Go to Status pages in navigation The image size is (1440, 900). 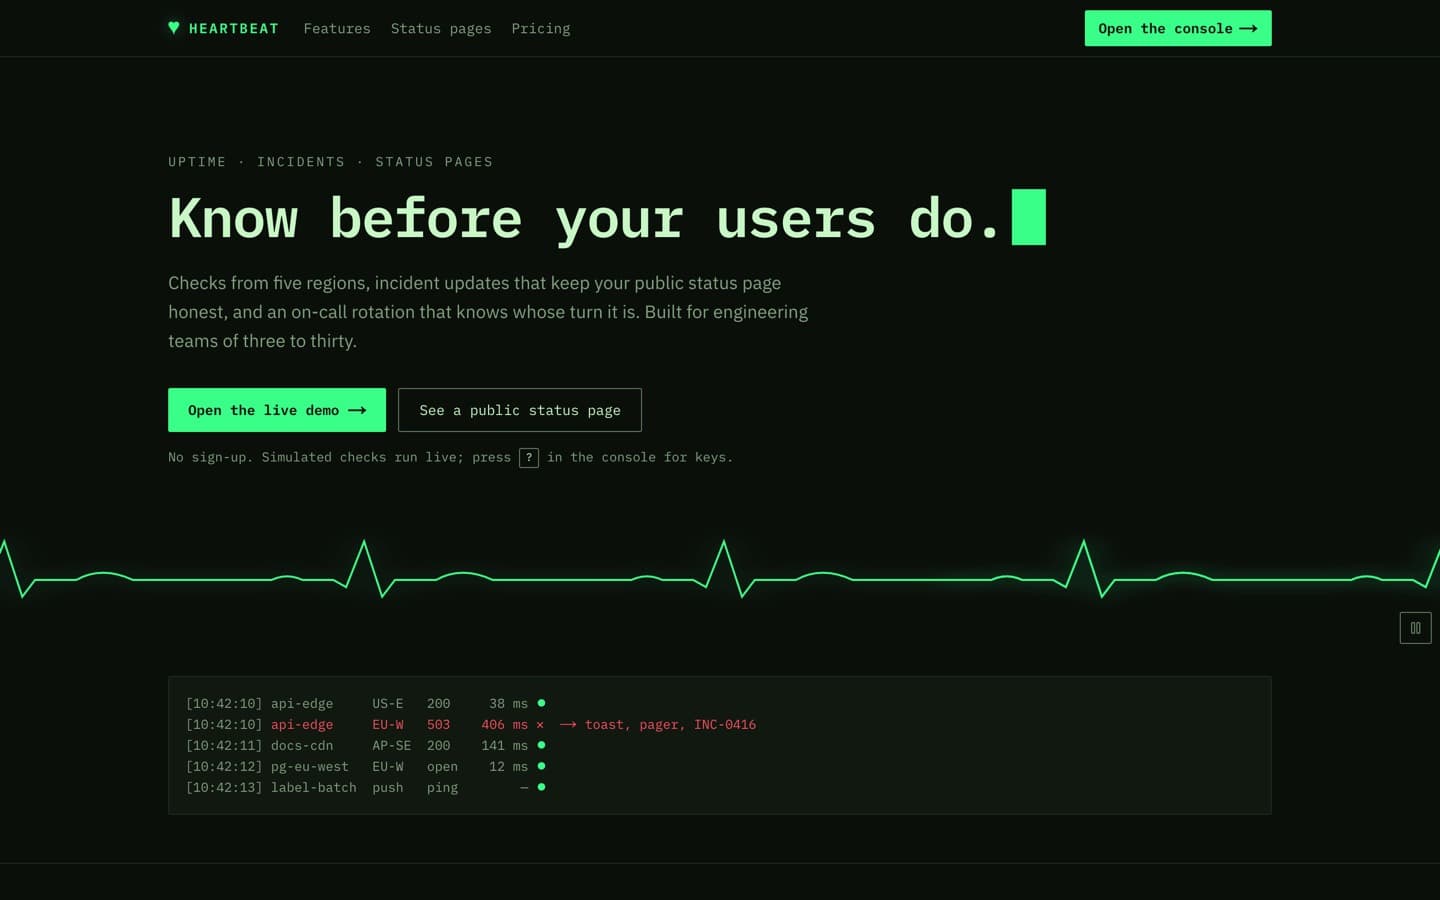(x=441, y=29)
